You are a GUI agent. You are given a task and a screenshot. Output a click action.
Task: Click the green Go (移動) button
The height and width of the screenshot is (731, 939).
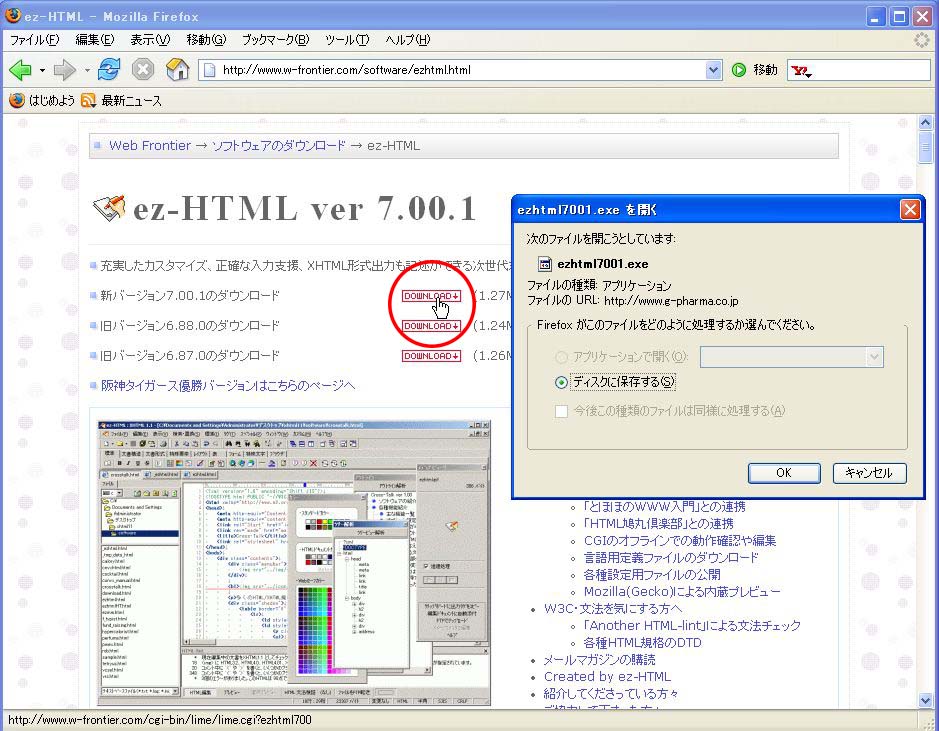[754, 70]
